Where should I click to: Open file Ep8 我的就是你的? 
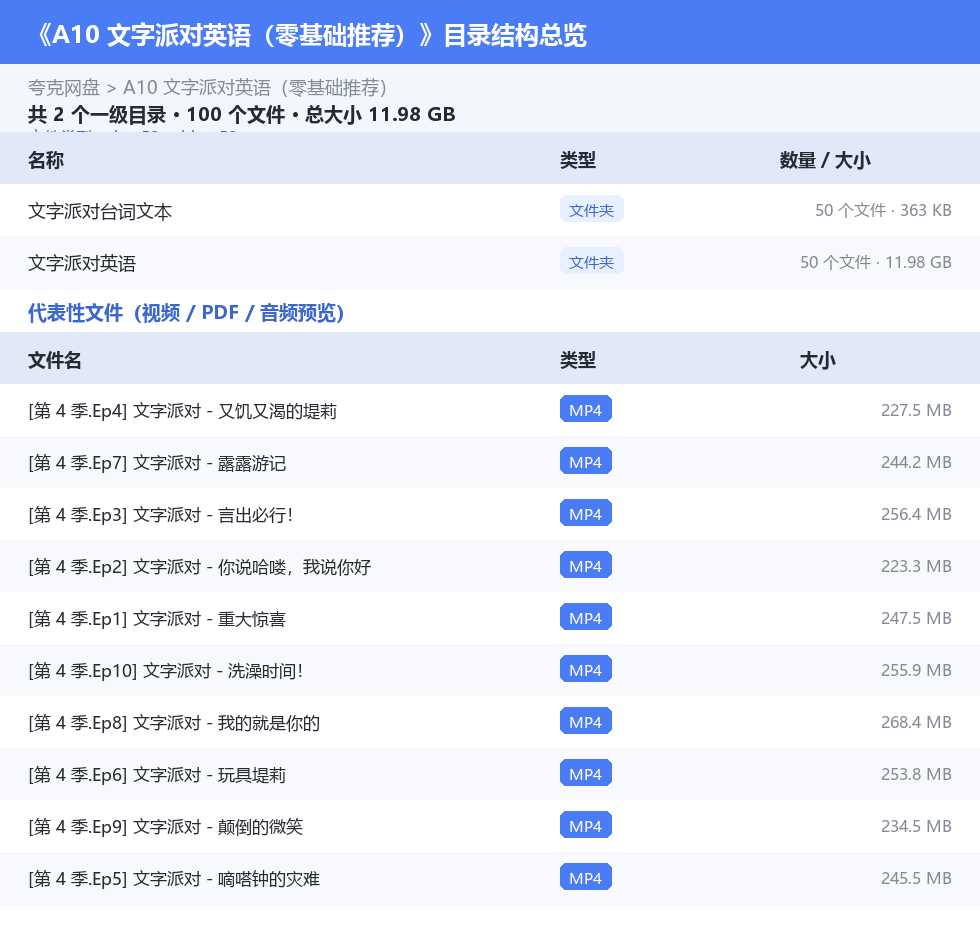[174, 723]
